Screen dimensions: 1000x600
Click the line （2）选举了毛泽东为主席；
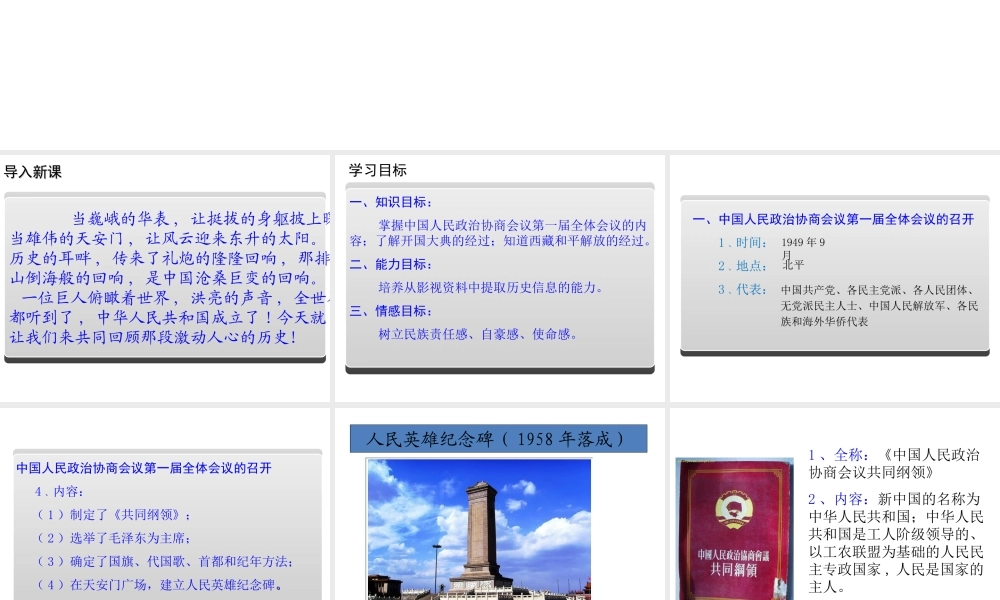pos(112,538)
